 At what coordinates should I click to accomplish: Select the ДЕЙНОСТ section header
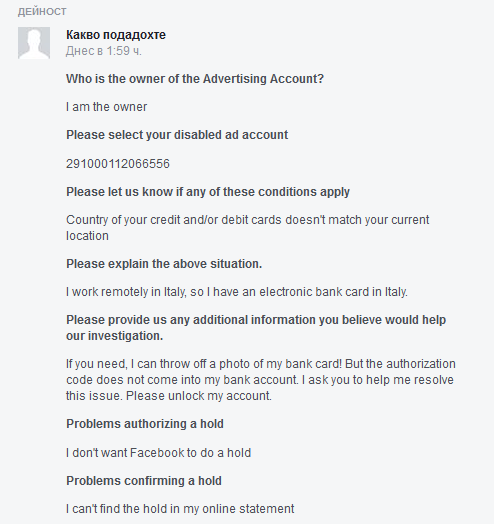(x=42, y=12)
